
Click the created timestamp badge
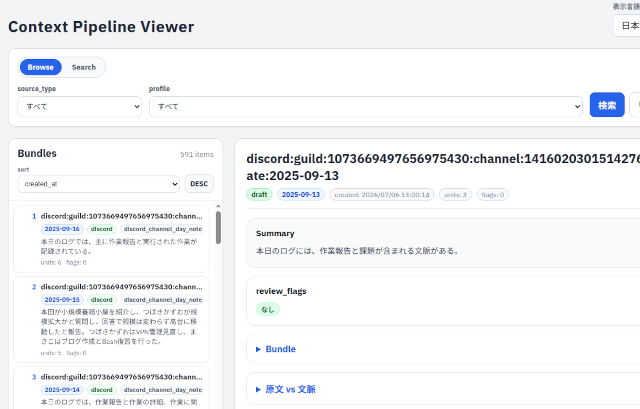[382, 195]
